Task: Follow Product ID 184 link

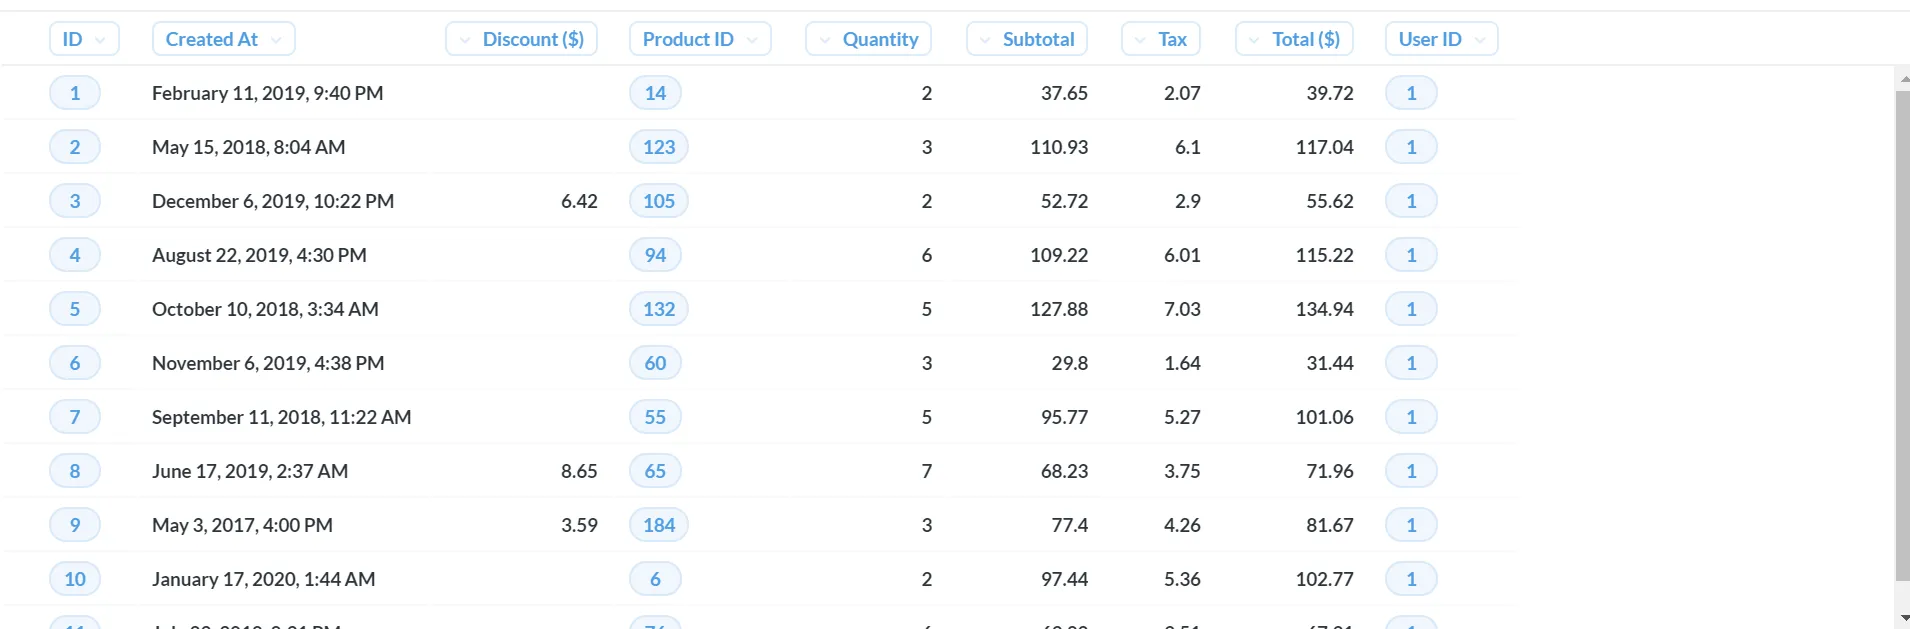Action: tap(659, 525)
